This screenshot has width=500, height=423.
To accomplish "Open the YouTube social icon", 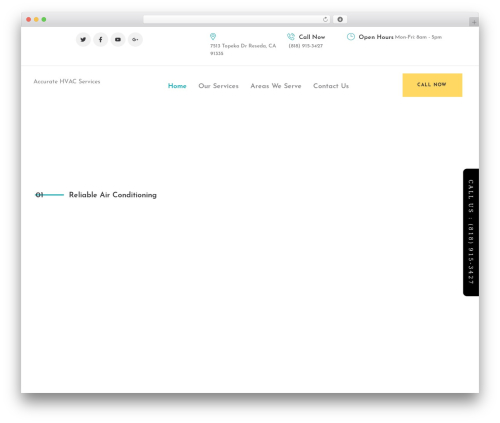I will [x=118, y=40].
